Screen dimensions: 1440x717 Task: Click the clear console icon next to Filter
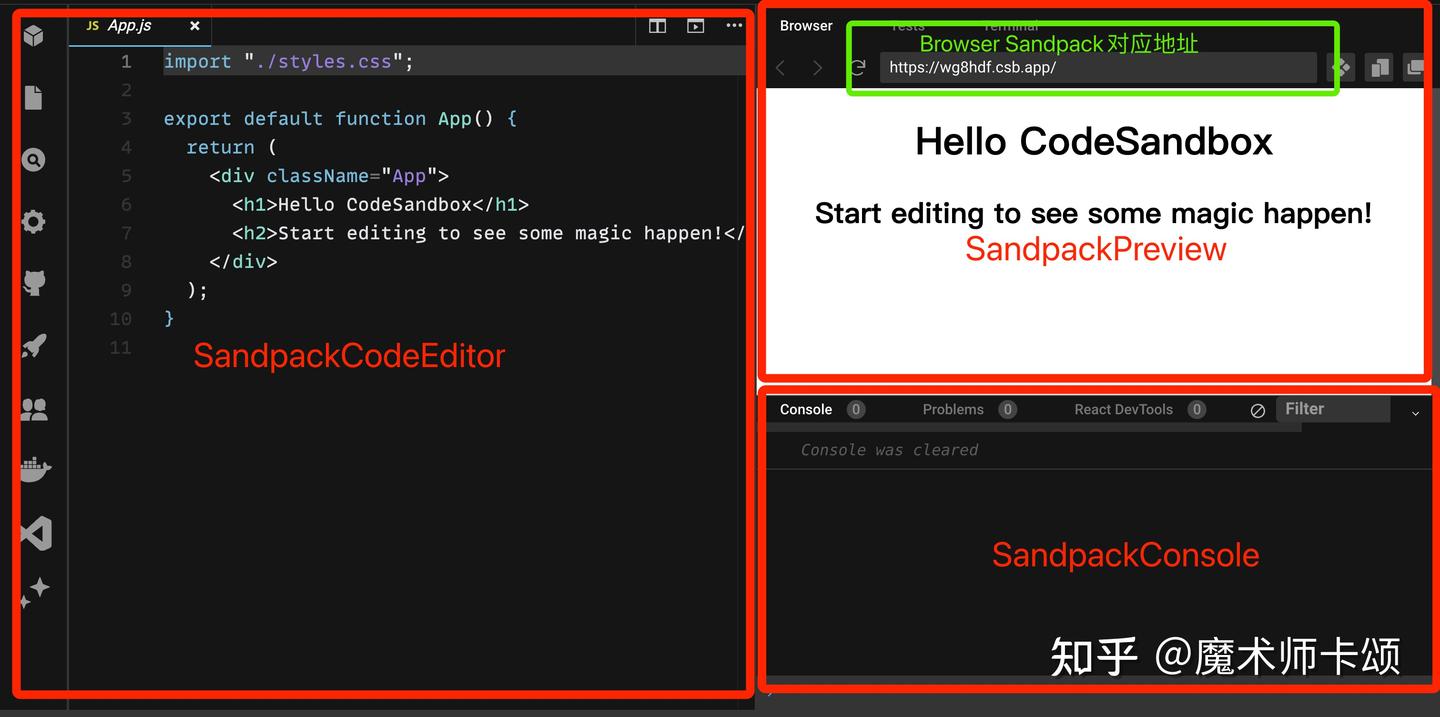(x=1258, y=410)
